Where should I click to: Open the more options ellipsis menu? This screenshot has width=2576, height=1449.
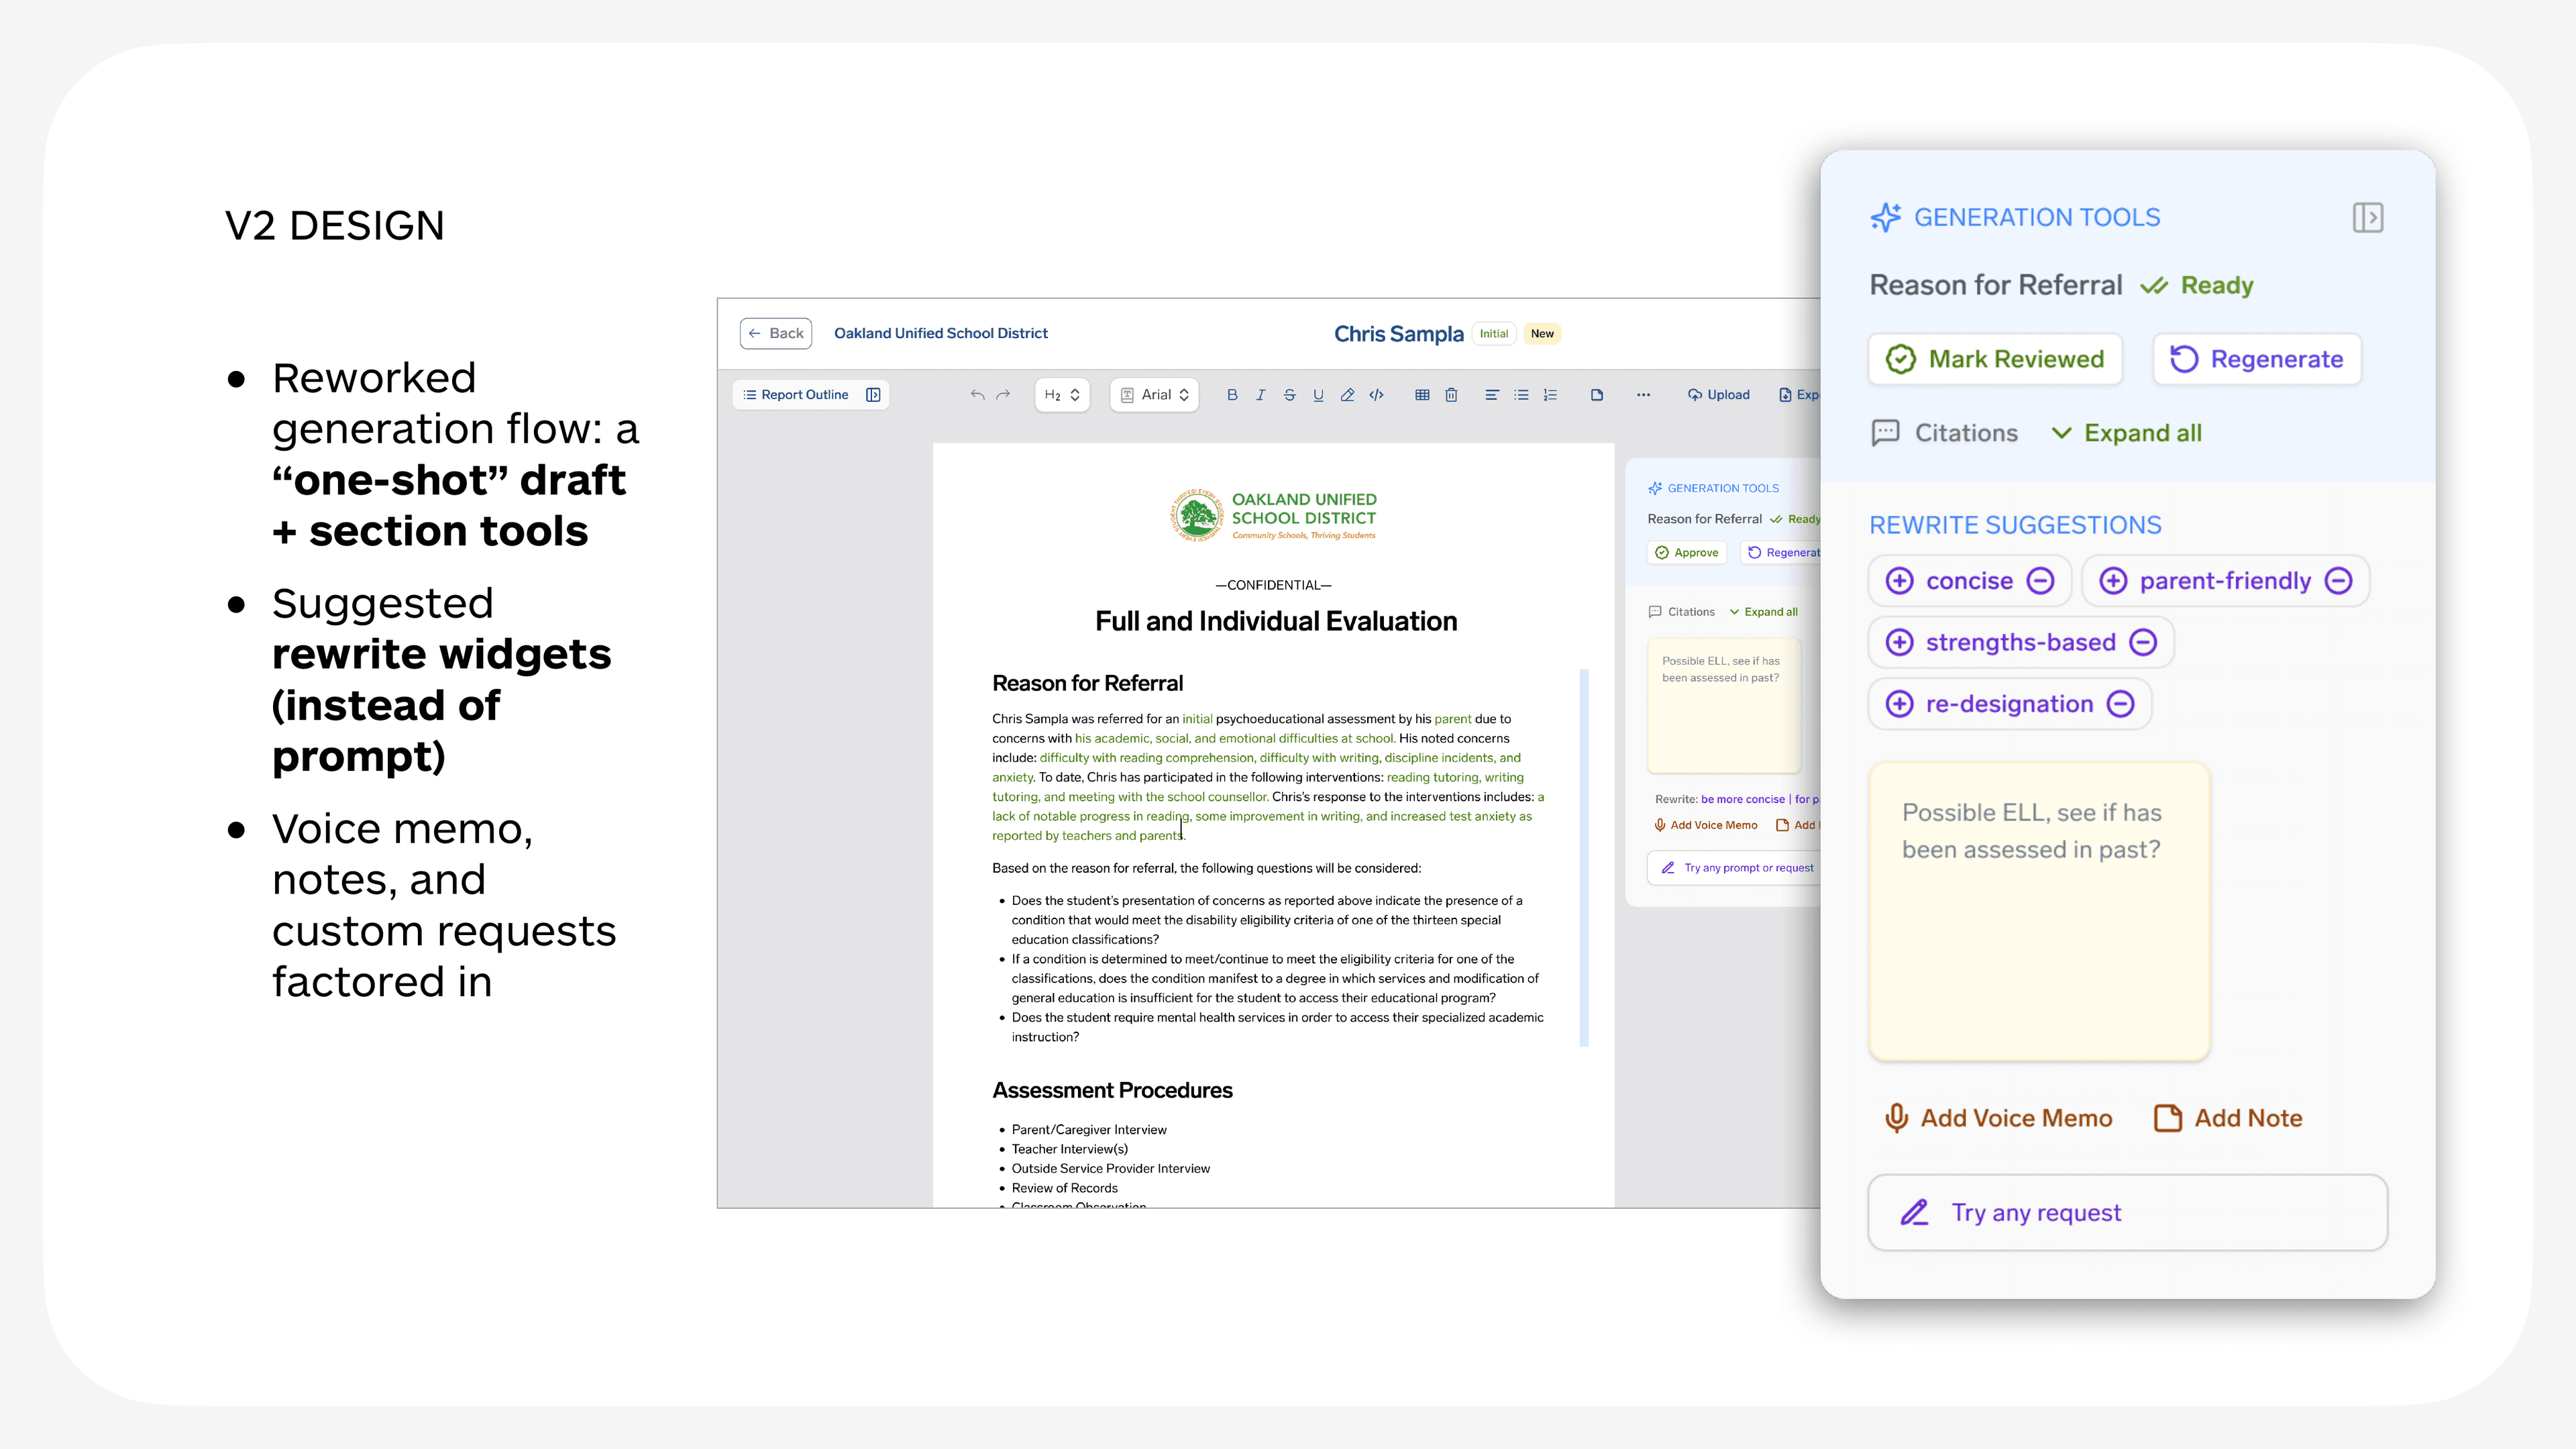click(x=1643, y=395)
